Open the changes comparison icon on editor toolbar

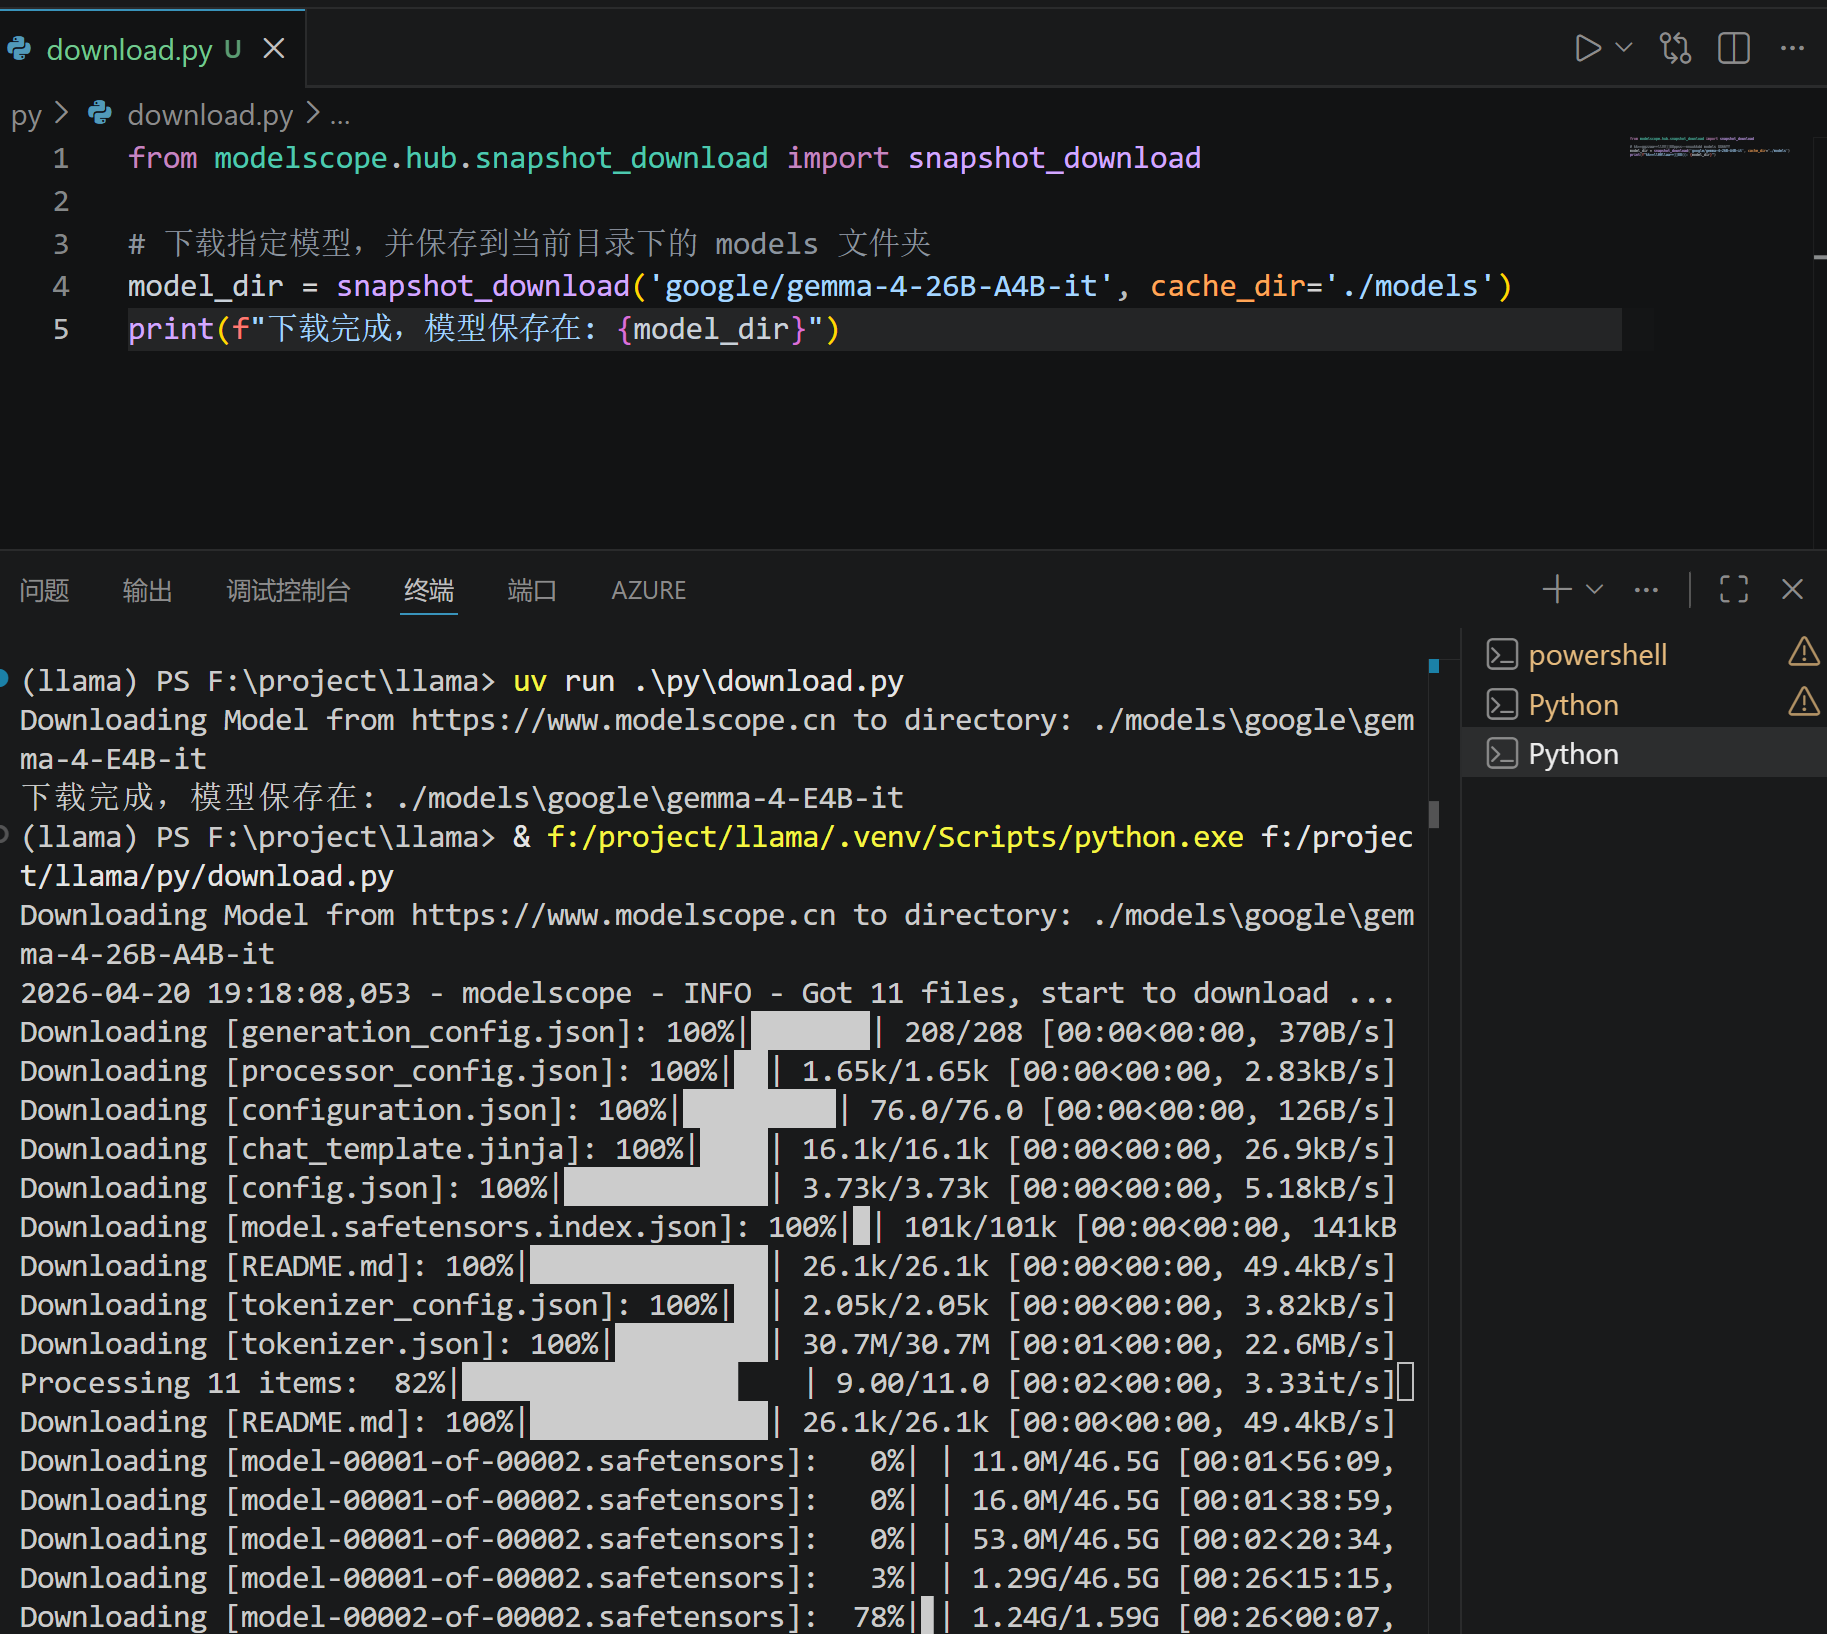point(1675,47)
